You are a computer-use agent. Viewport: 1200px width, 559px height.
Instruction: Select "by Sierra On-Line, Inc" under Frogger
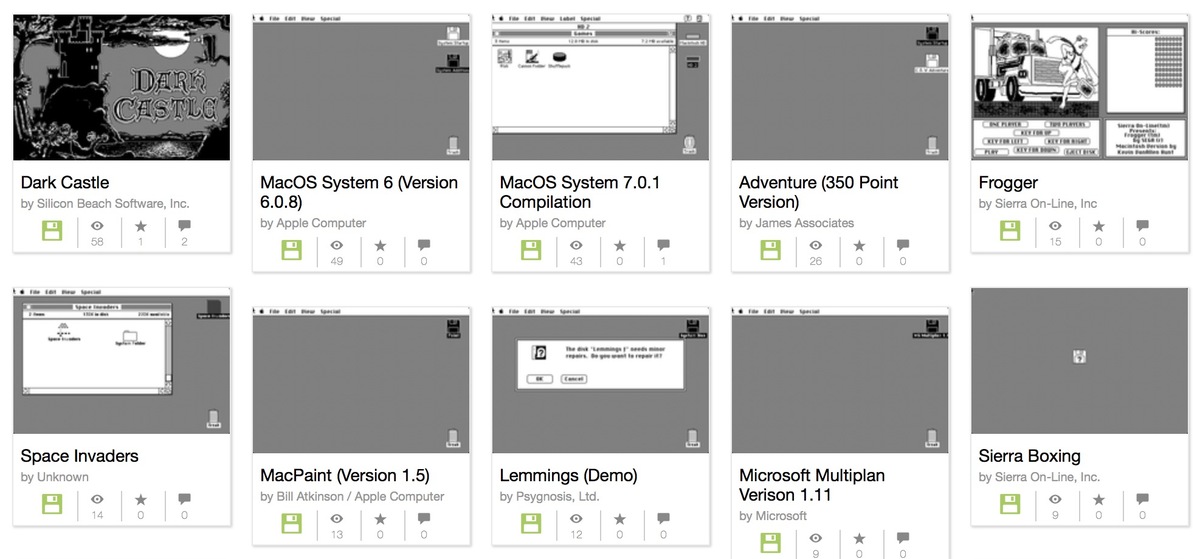pos(1038,204)
